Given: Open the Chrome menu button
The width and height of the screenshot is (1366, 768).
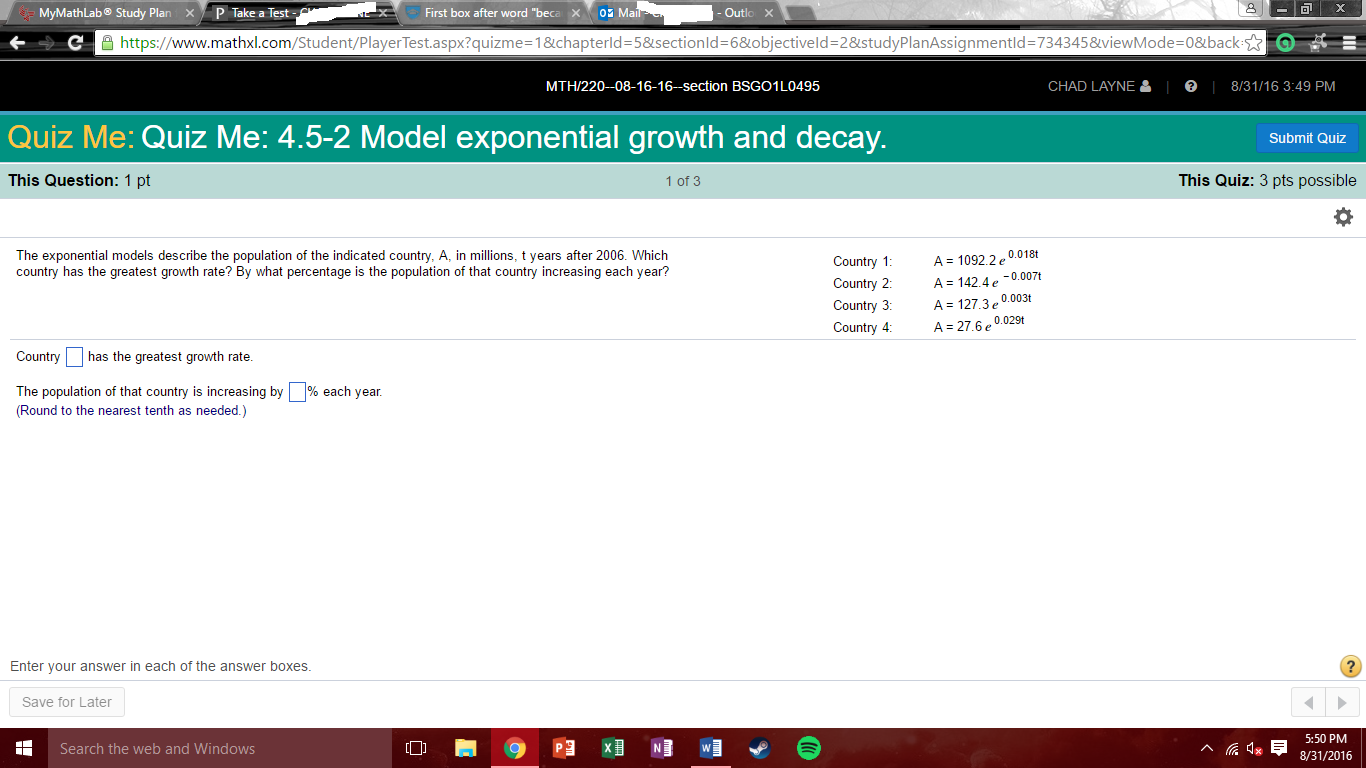Looking at the screenshot, I should (1348, 43).
